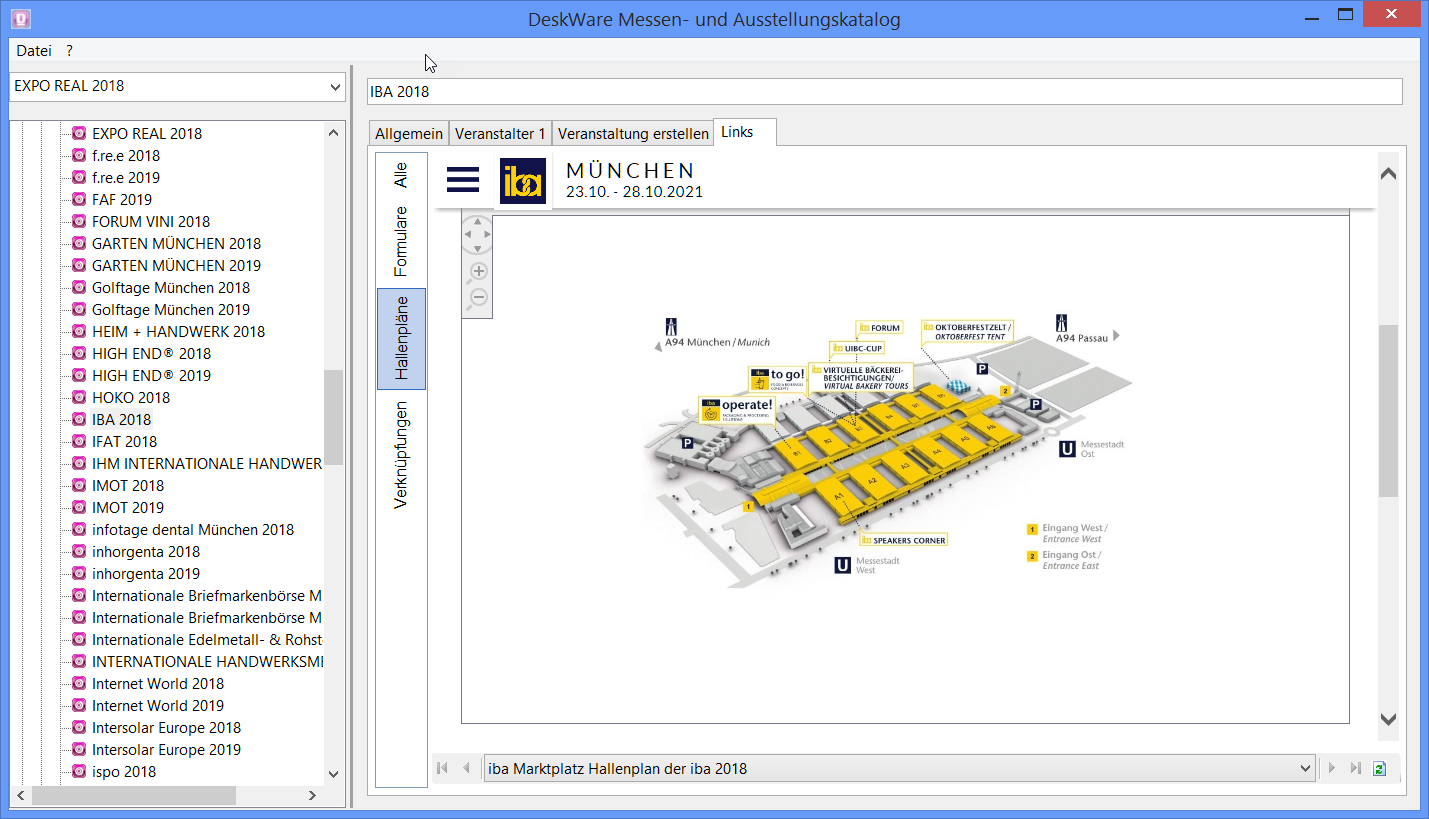Viewport: 1429px width, 819px height.
Task: Click tree horizontal scroll right arrow
Action: click(x=312, y=795)
